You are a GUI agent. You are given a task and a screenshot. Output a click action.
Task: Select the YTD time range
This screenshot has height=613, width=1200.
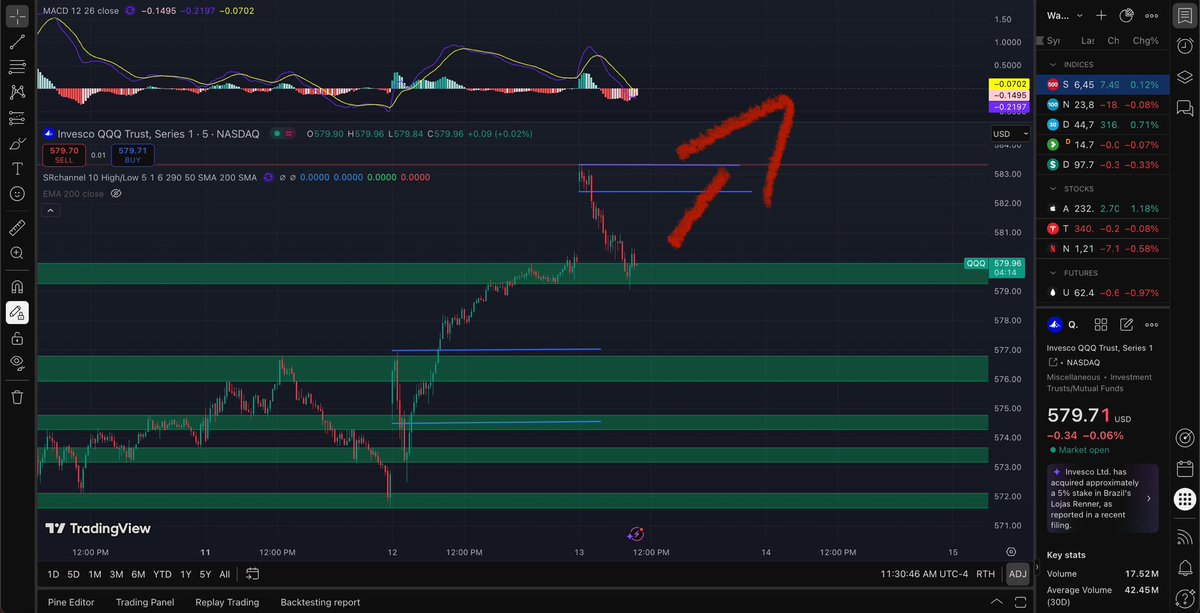click(x=162, y=574)
